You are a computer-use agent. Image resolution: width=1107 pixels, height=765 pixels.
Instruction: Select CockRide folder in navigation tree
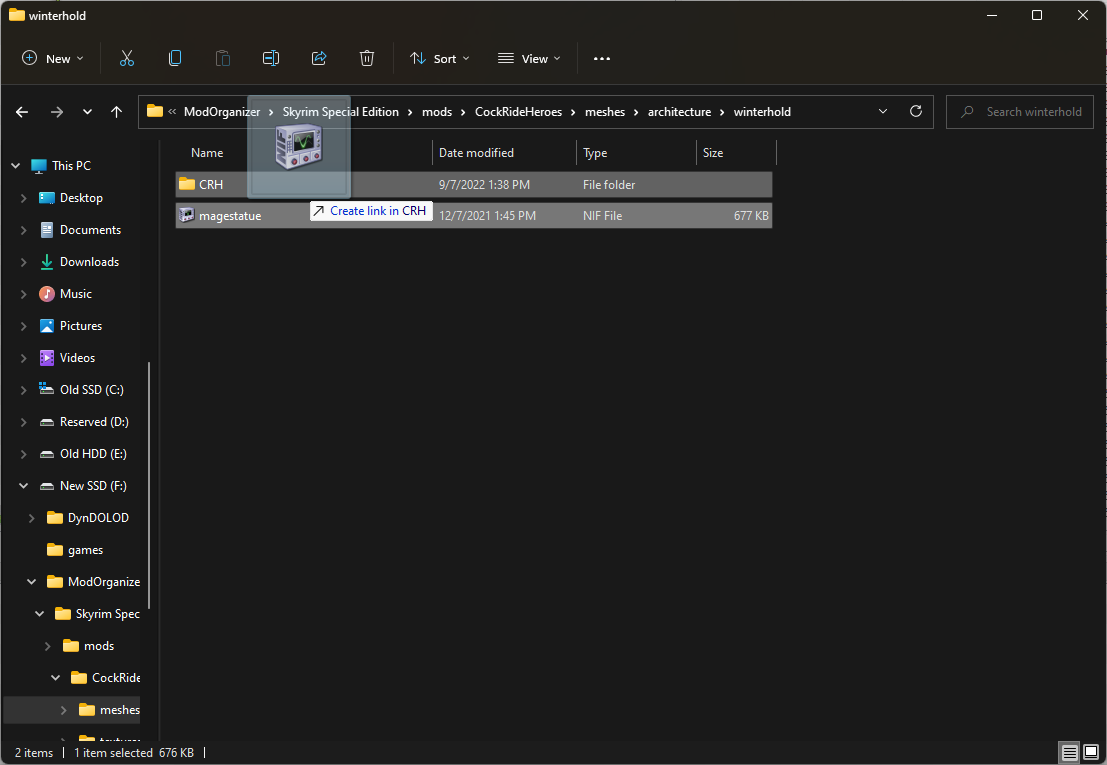(116, 677)
